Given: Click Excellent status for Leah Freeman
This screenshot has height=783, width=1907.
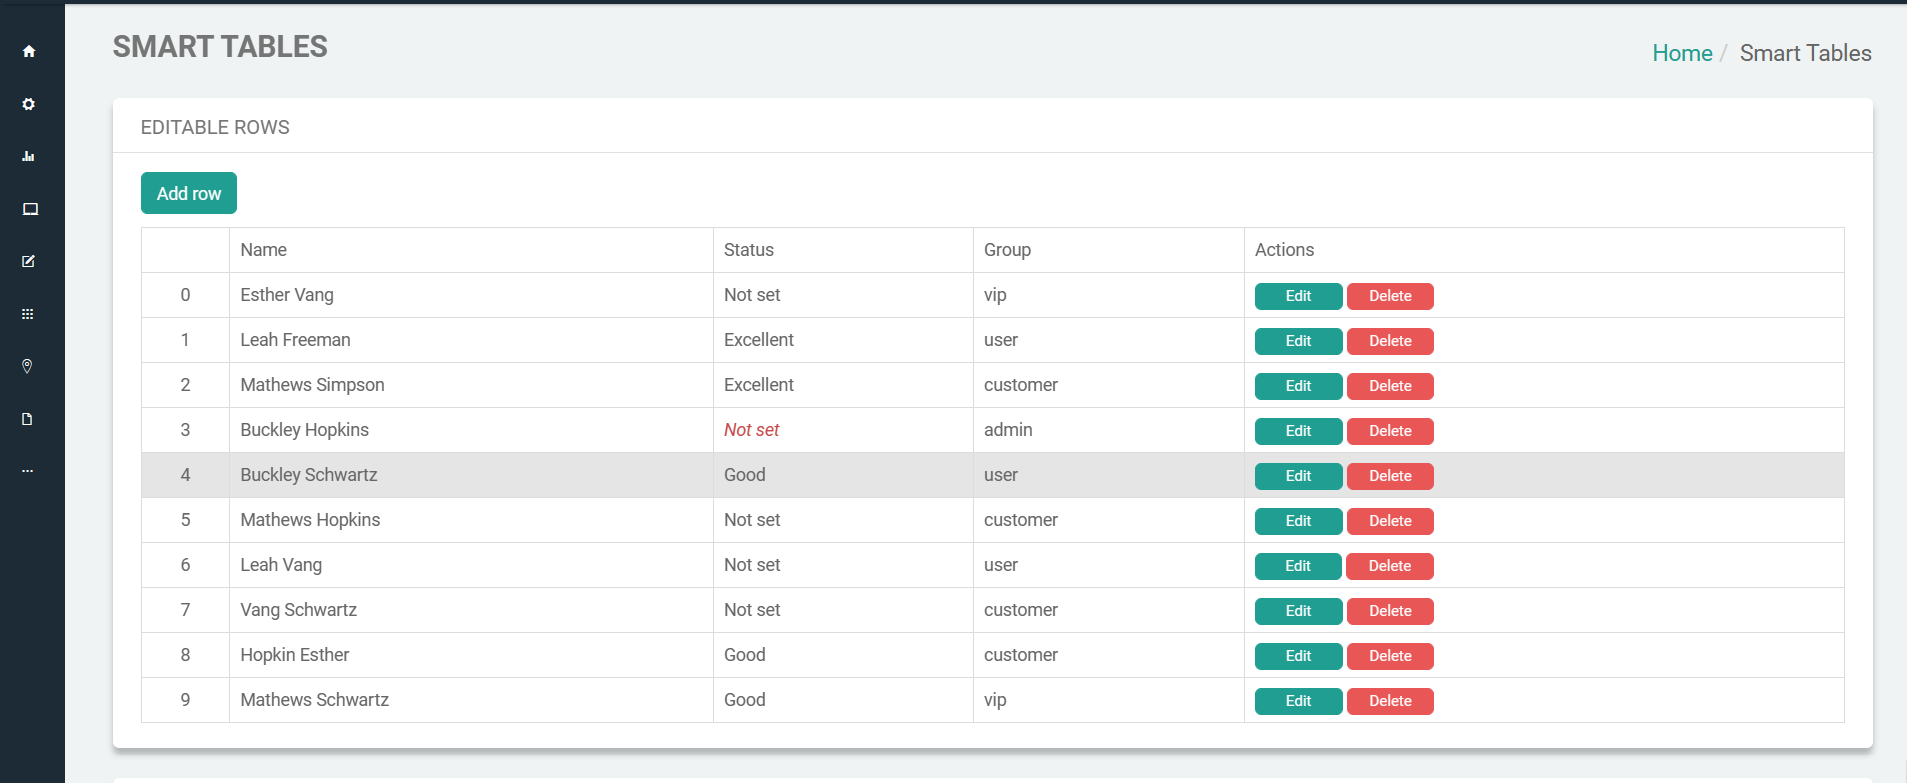Looking at the screenshot, I should 759,340.
